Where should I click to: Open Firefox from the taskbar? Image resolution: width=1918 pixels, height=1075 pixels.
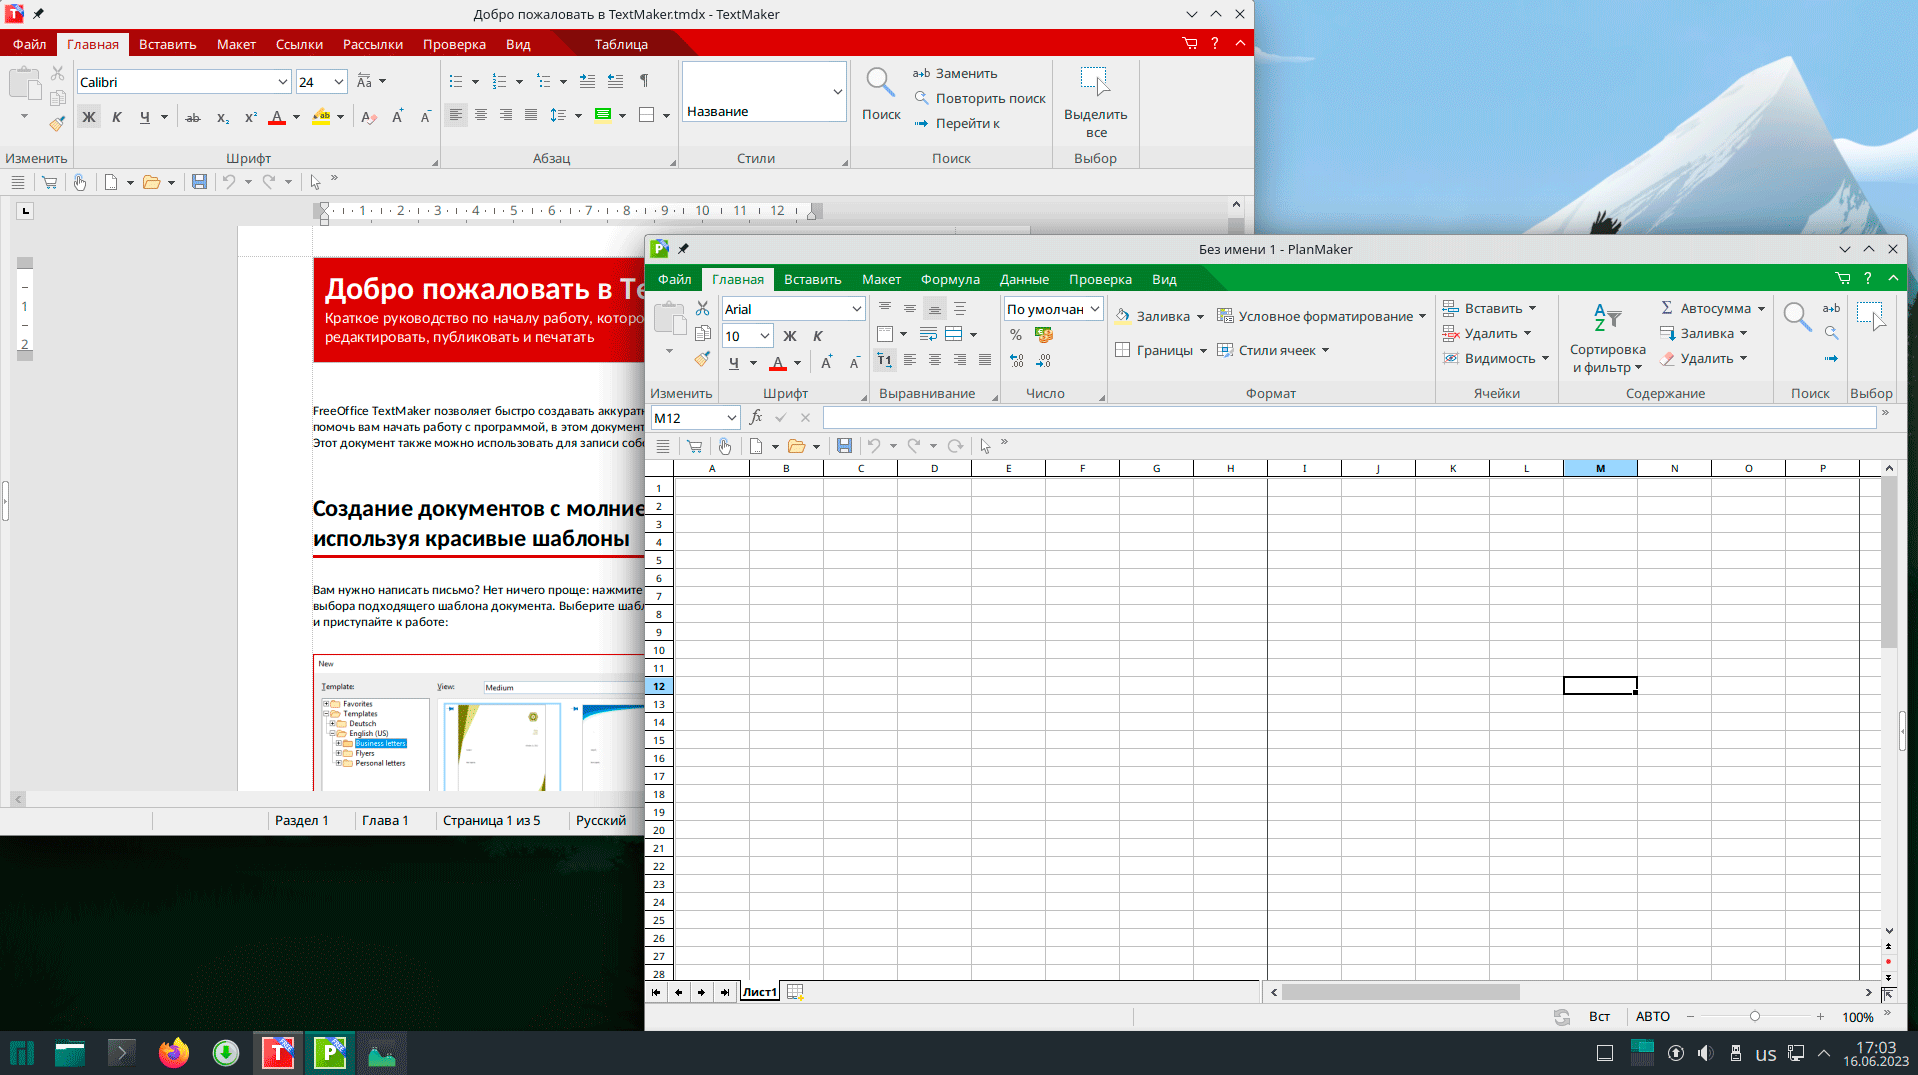tap(174, 1053)
